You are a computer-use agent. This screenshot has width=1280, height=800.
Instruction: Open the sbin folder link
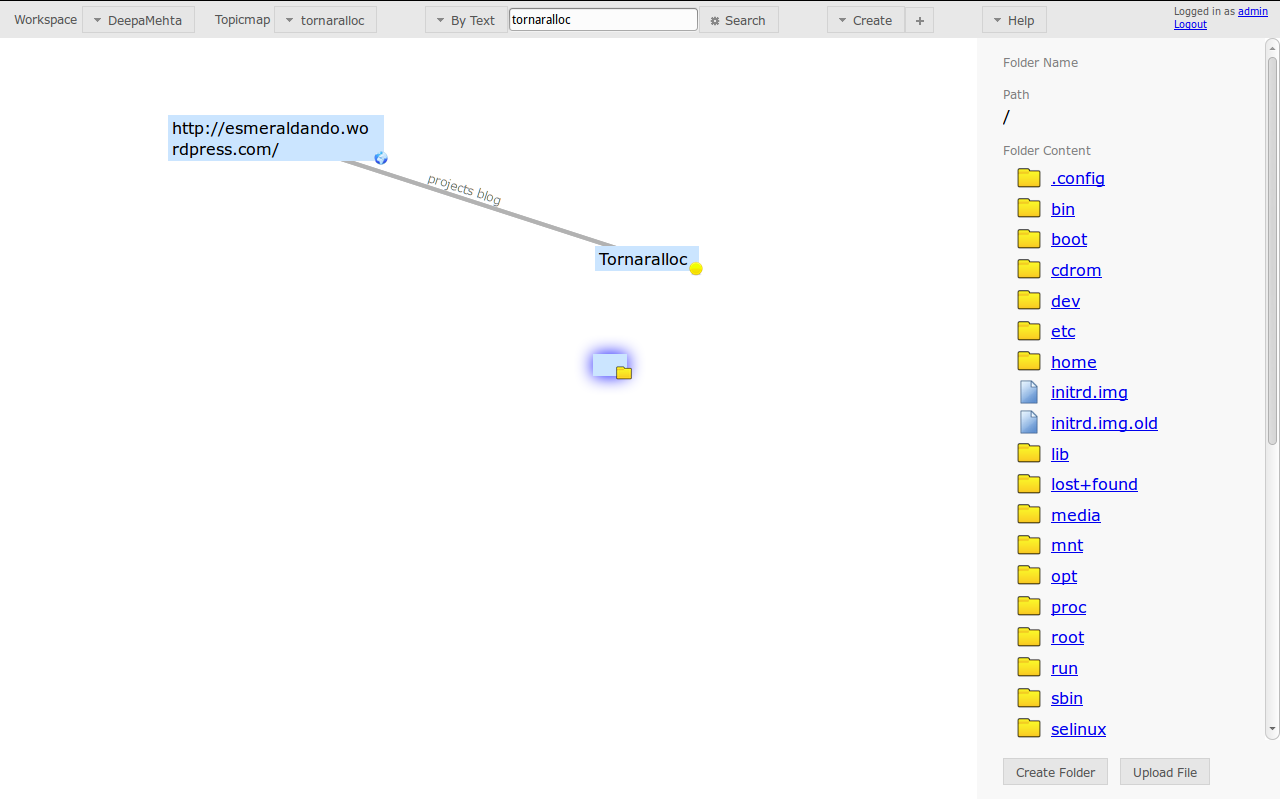(1067, 698)
